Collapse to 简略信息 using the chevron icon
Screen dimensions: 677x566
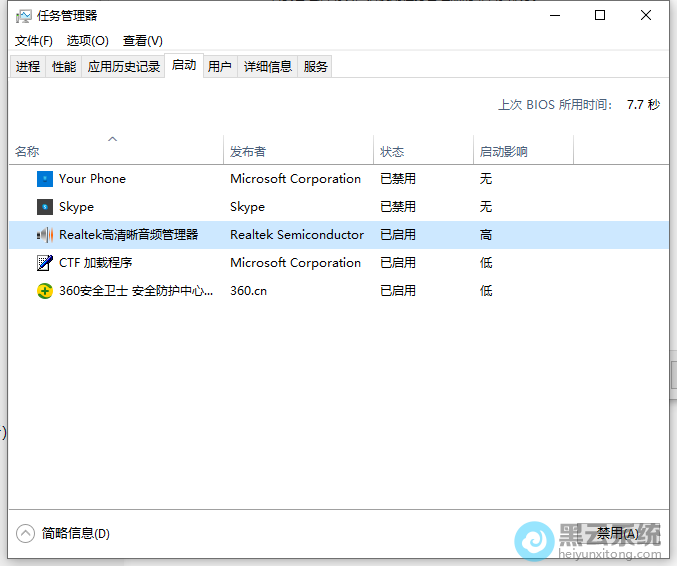coord(26,533)
